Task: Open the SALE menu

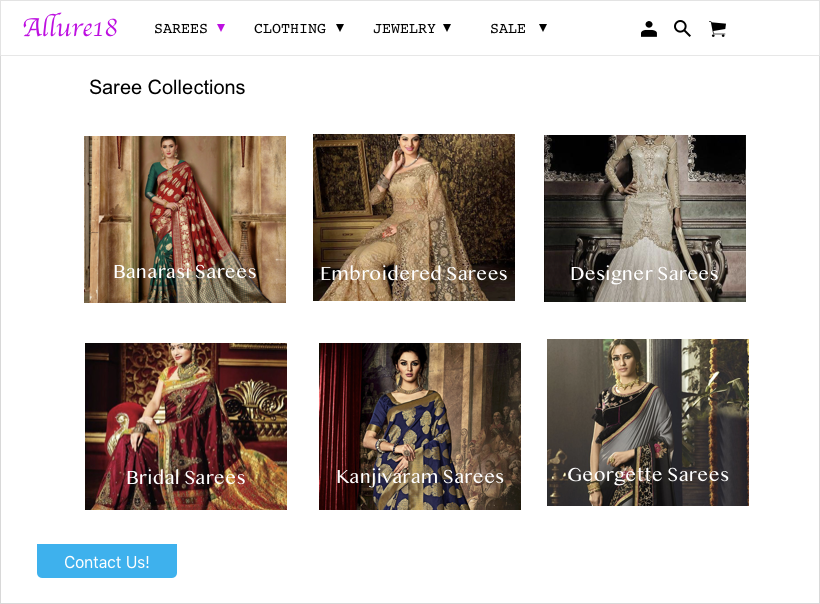Action: [508, 28]
